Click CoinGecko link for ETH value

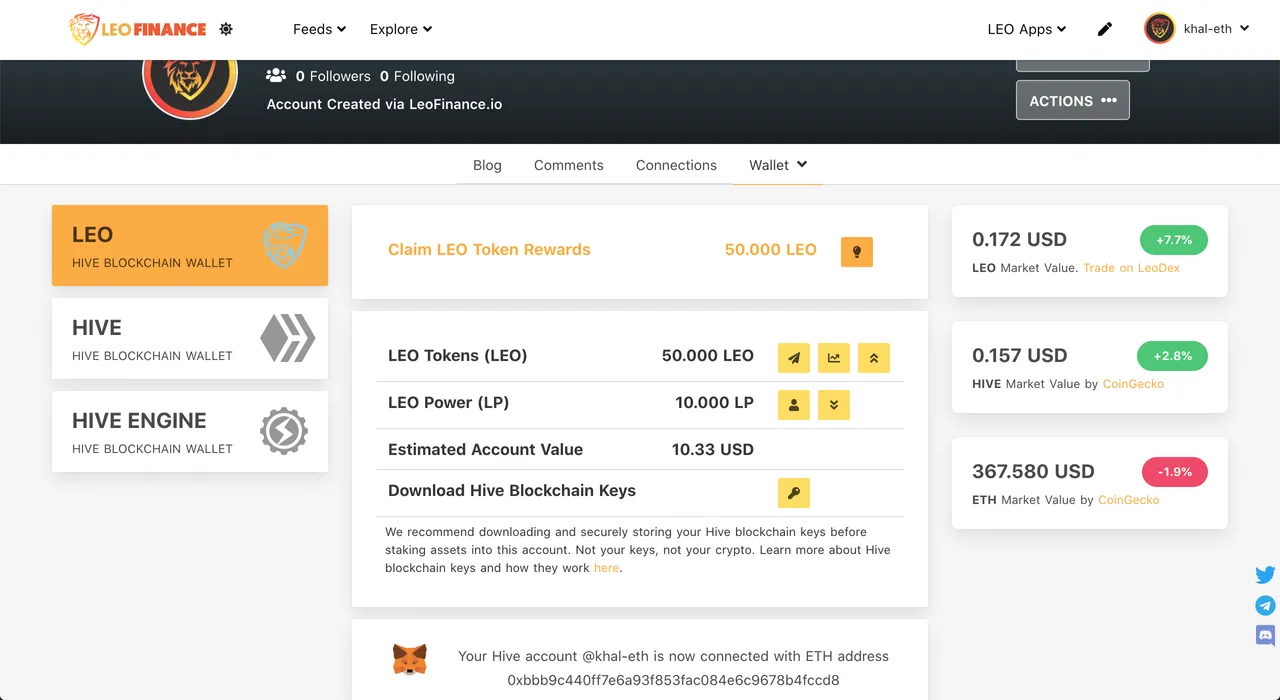[1128, 500]
